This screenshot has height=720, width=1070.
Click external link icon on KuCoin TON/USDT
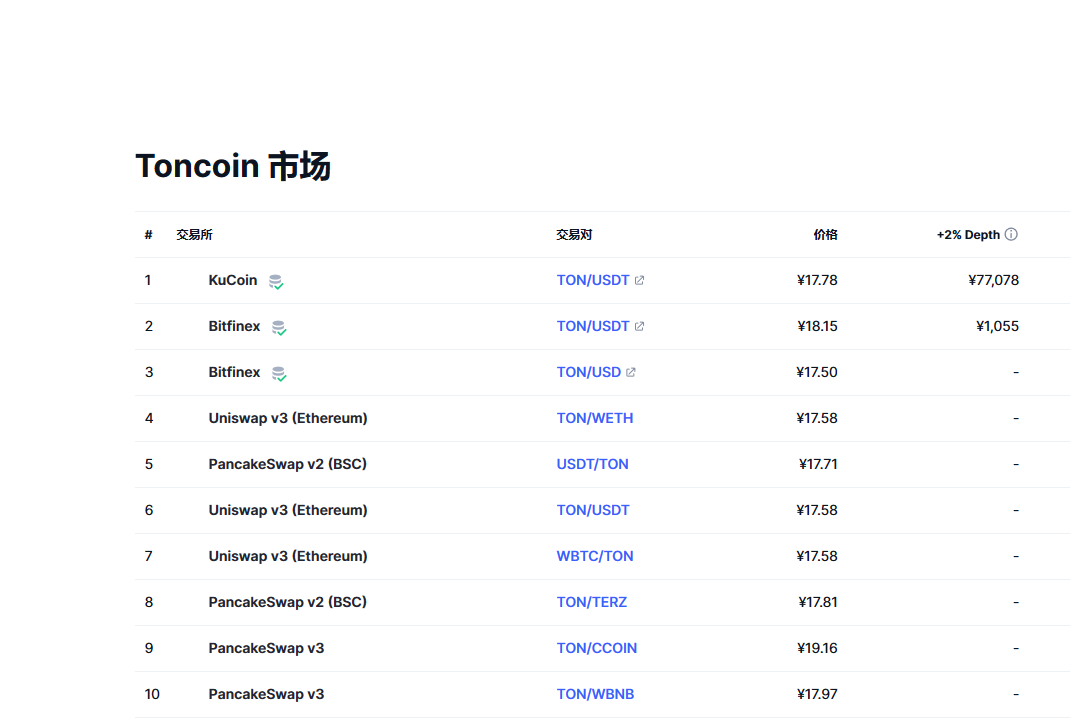click(639, 280)
